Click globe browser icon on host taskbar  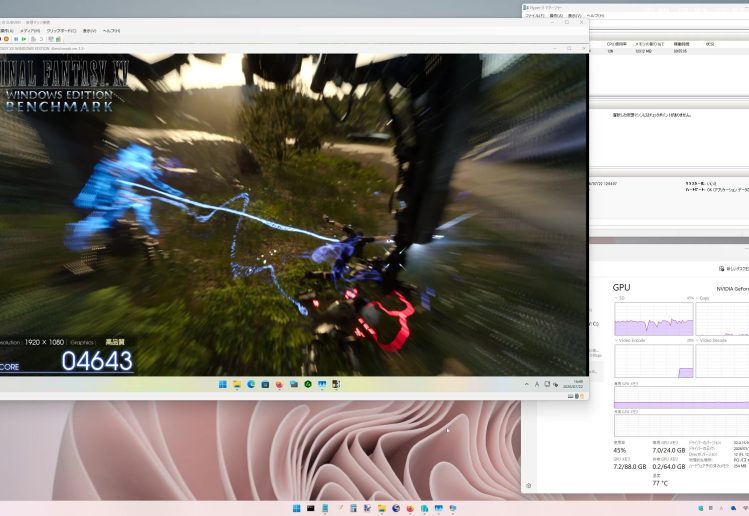pos(396,508)
